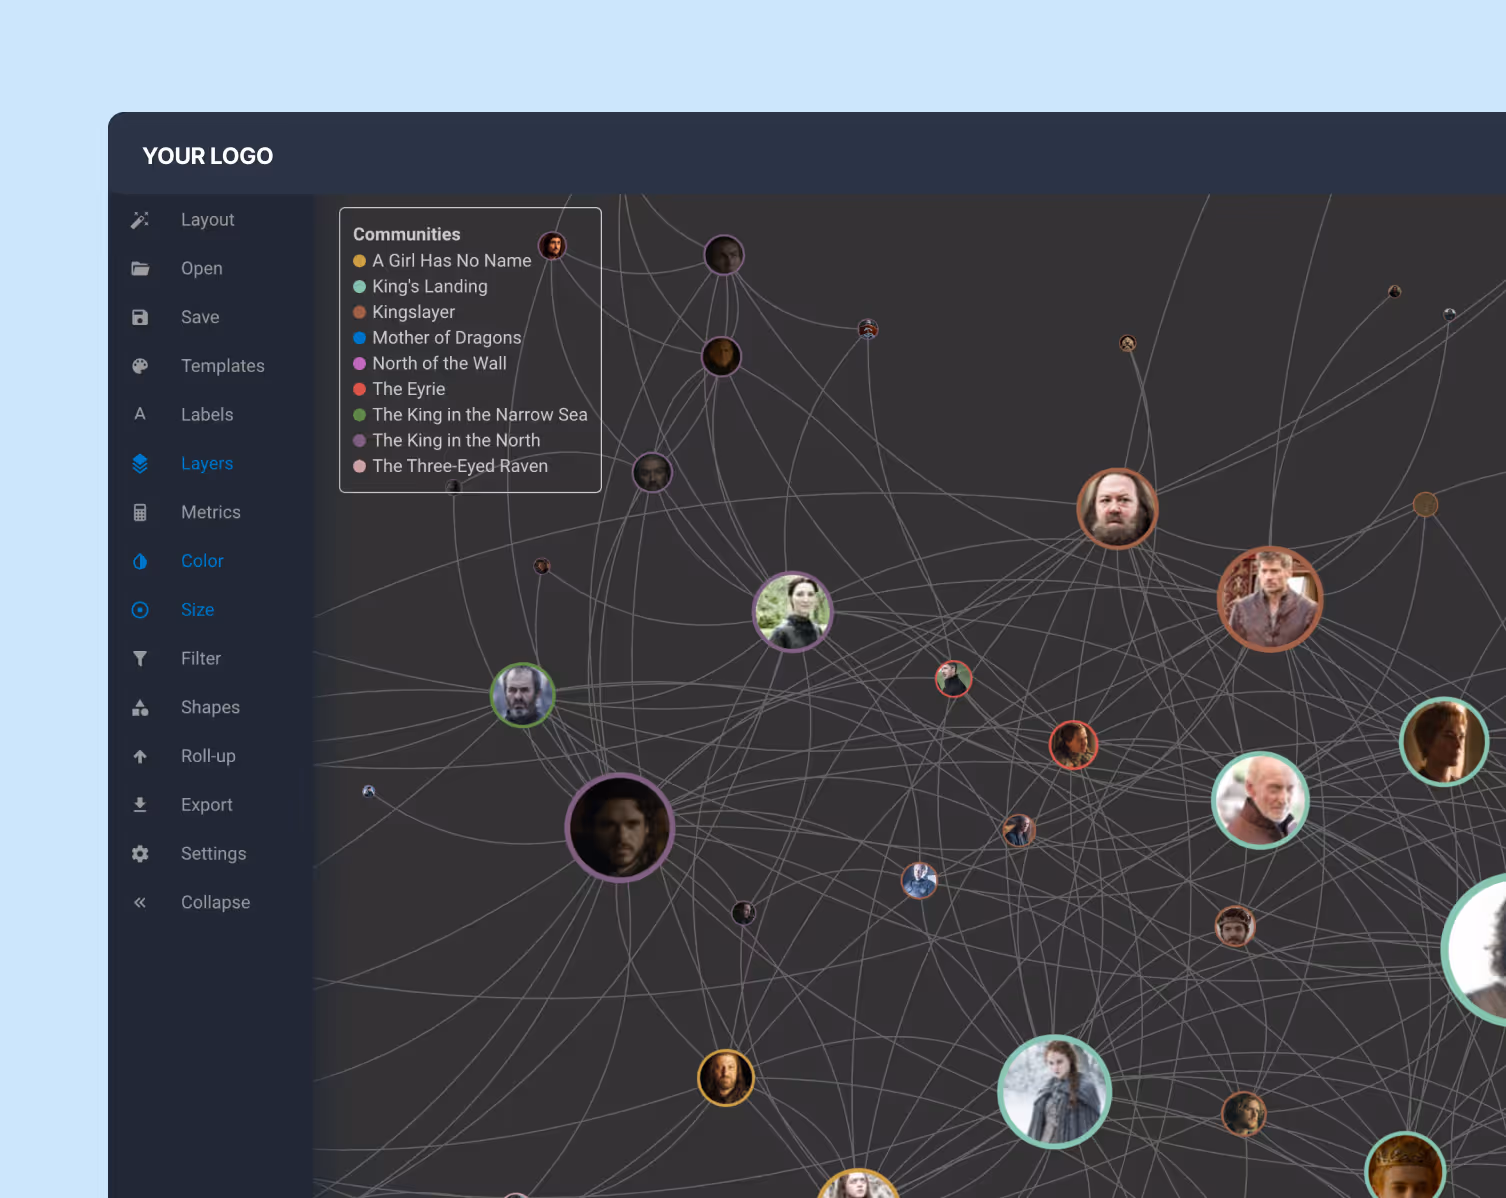
Task: Click the Open folder icon
Action: pos(140,268)
